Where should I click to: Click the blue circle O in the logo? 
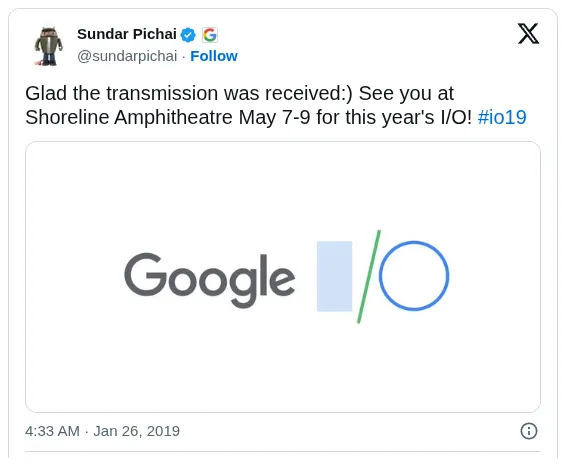414,276
